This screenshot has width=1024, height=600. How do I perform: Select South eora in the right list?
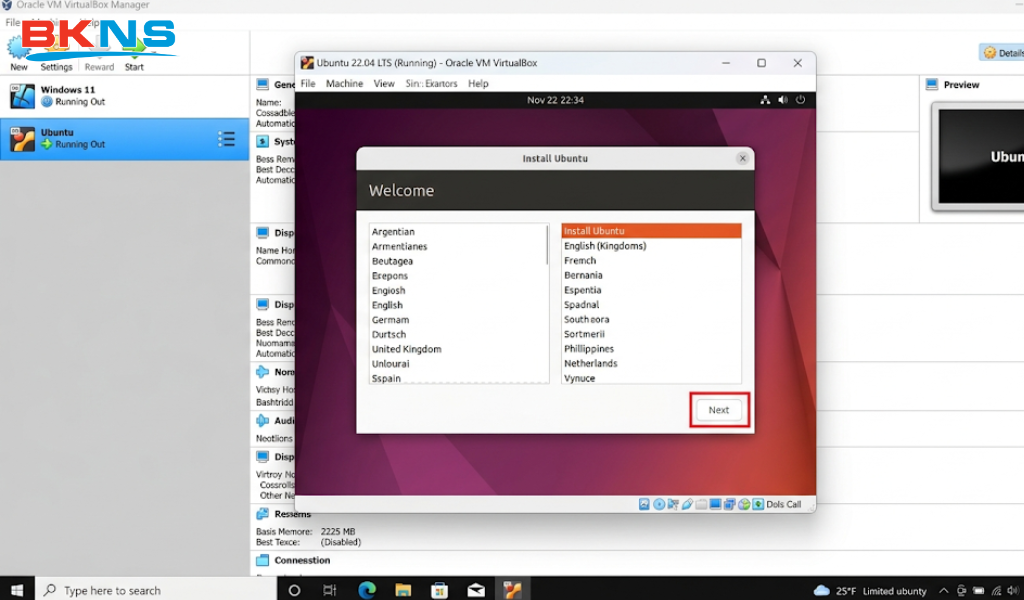pos(586,319)
